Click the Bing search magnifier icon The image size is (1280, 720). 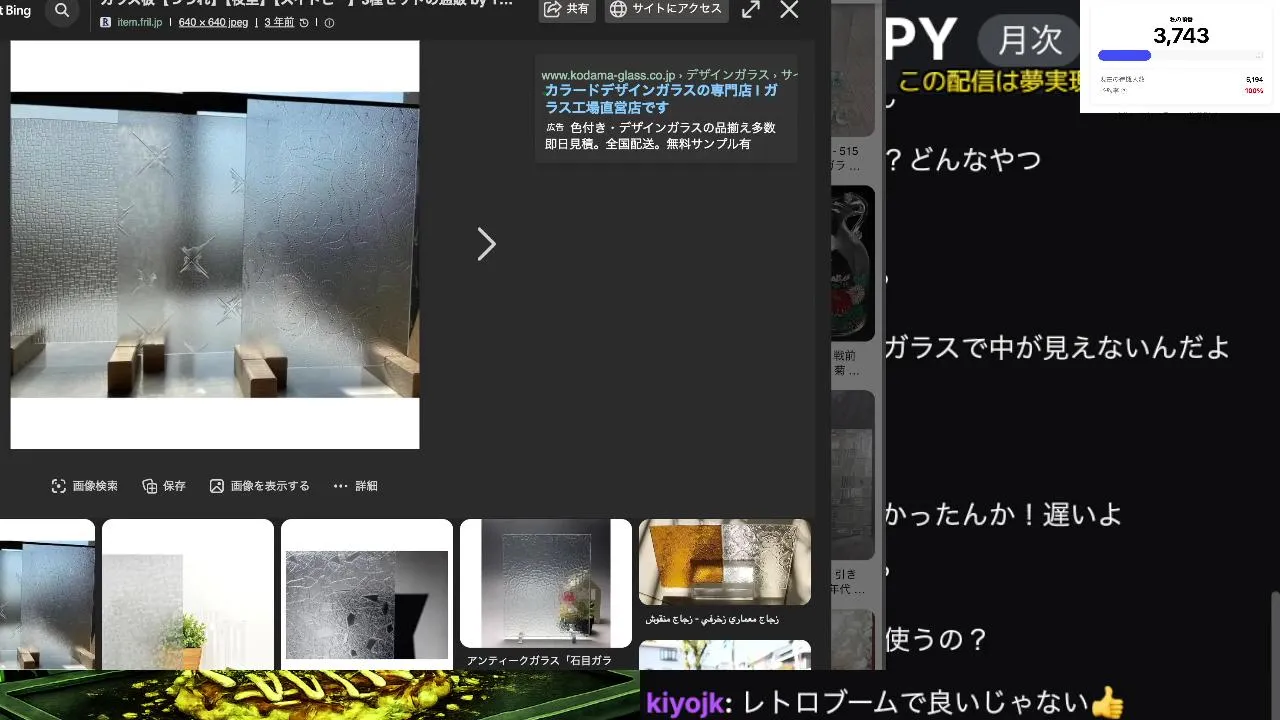[x=62, y=10]
